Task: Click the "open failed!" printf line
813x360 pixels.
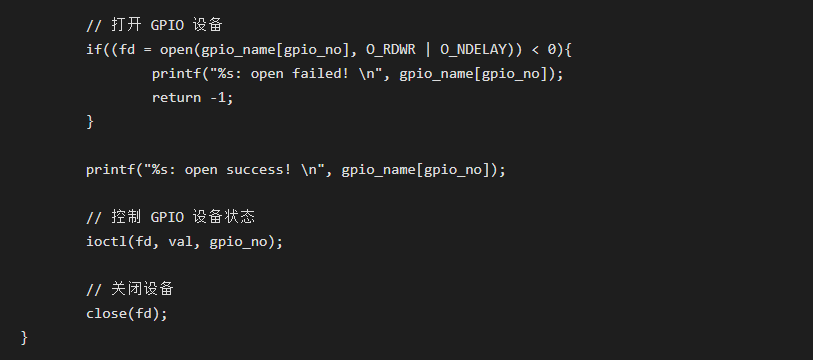Action: [x=358, y=74]
